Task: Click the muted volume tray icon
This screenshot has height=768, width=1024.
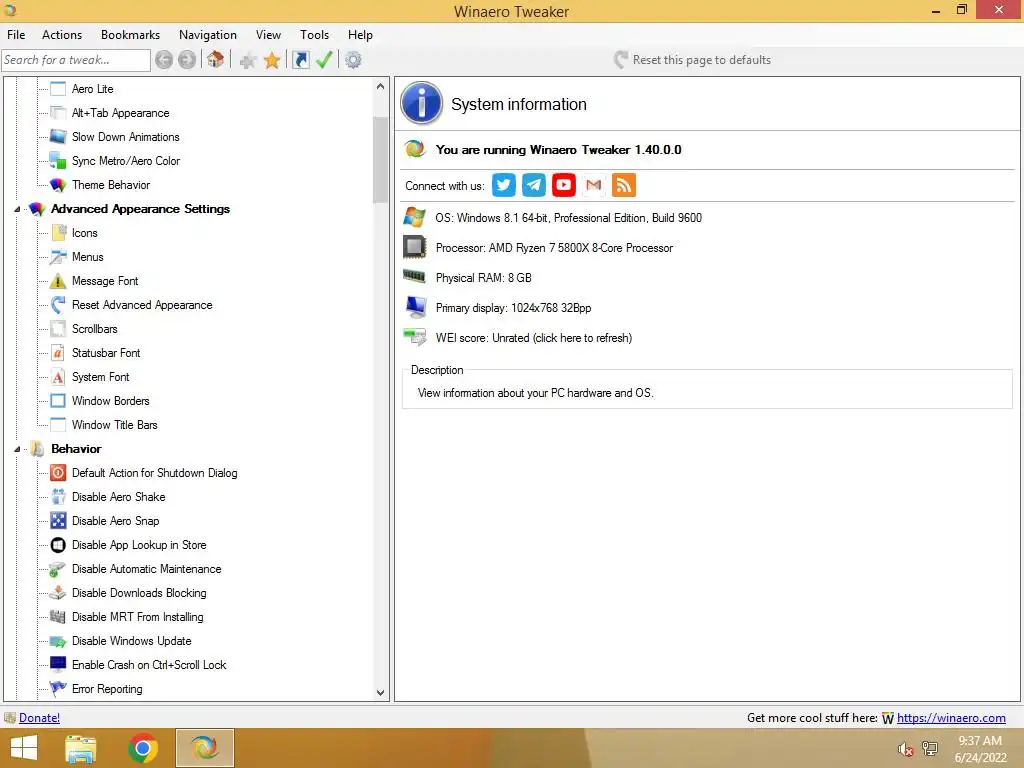Action: pyautogui.click(x=905, y=749)
